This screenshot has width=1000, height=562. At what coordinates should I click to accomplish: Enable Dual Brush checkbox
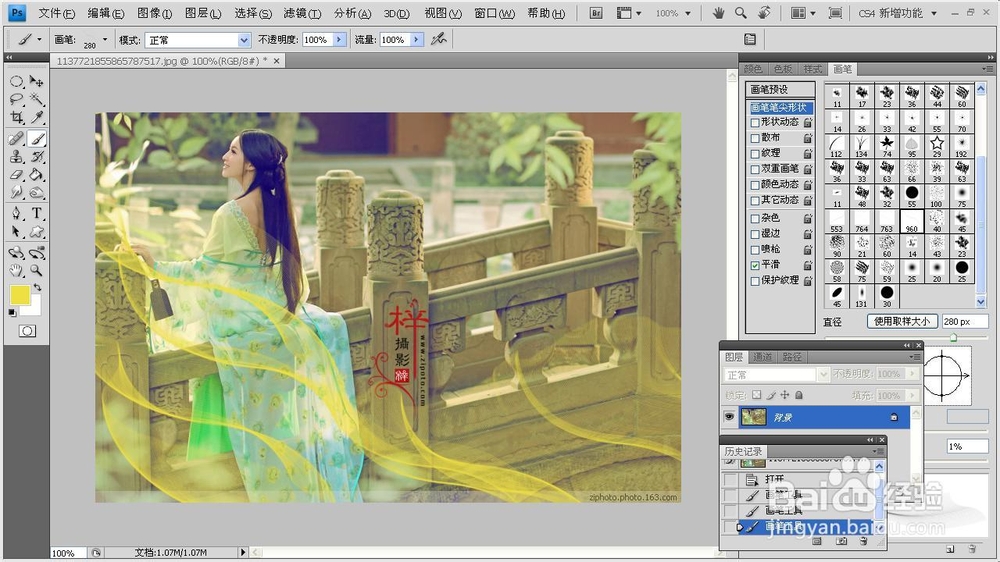point(755,170)
